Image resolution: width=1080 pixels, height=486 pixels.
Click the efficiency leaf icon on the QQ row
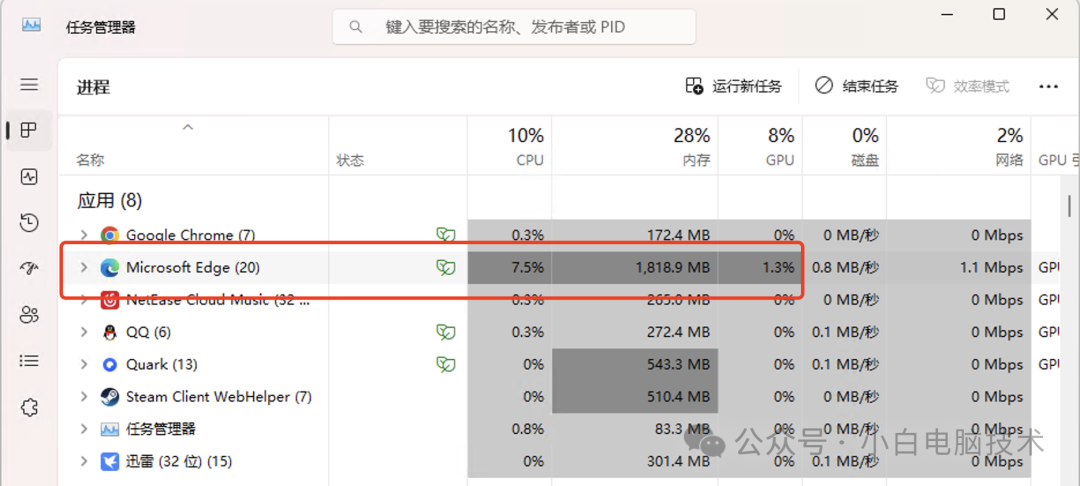point(446,332)
